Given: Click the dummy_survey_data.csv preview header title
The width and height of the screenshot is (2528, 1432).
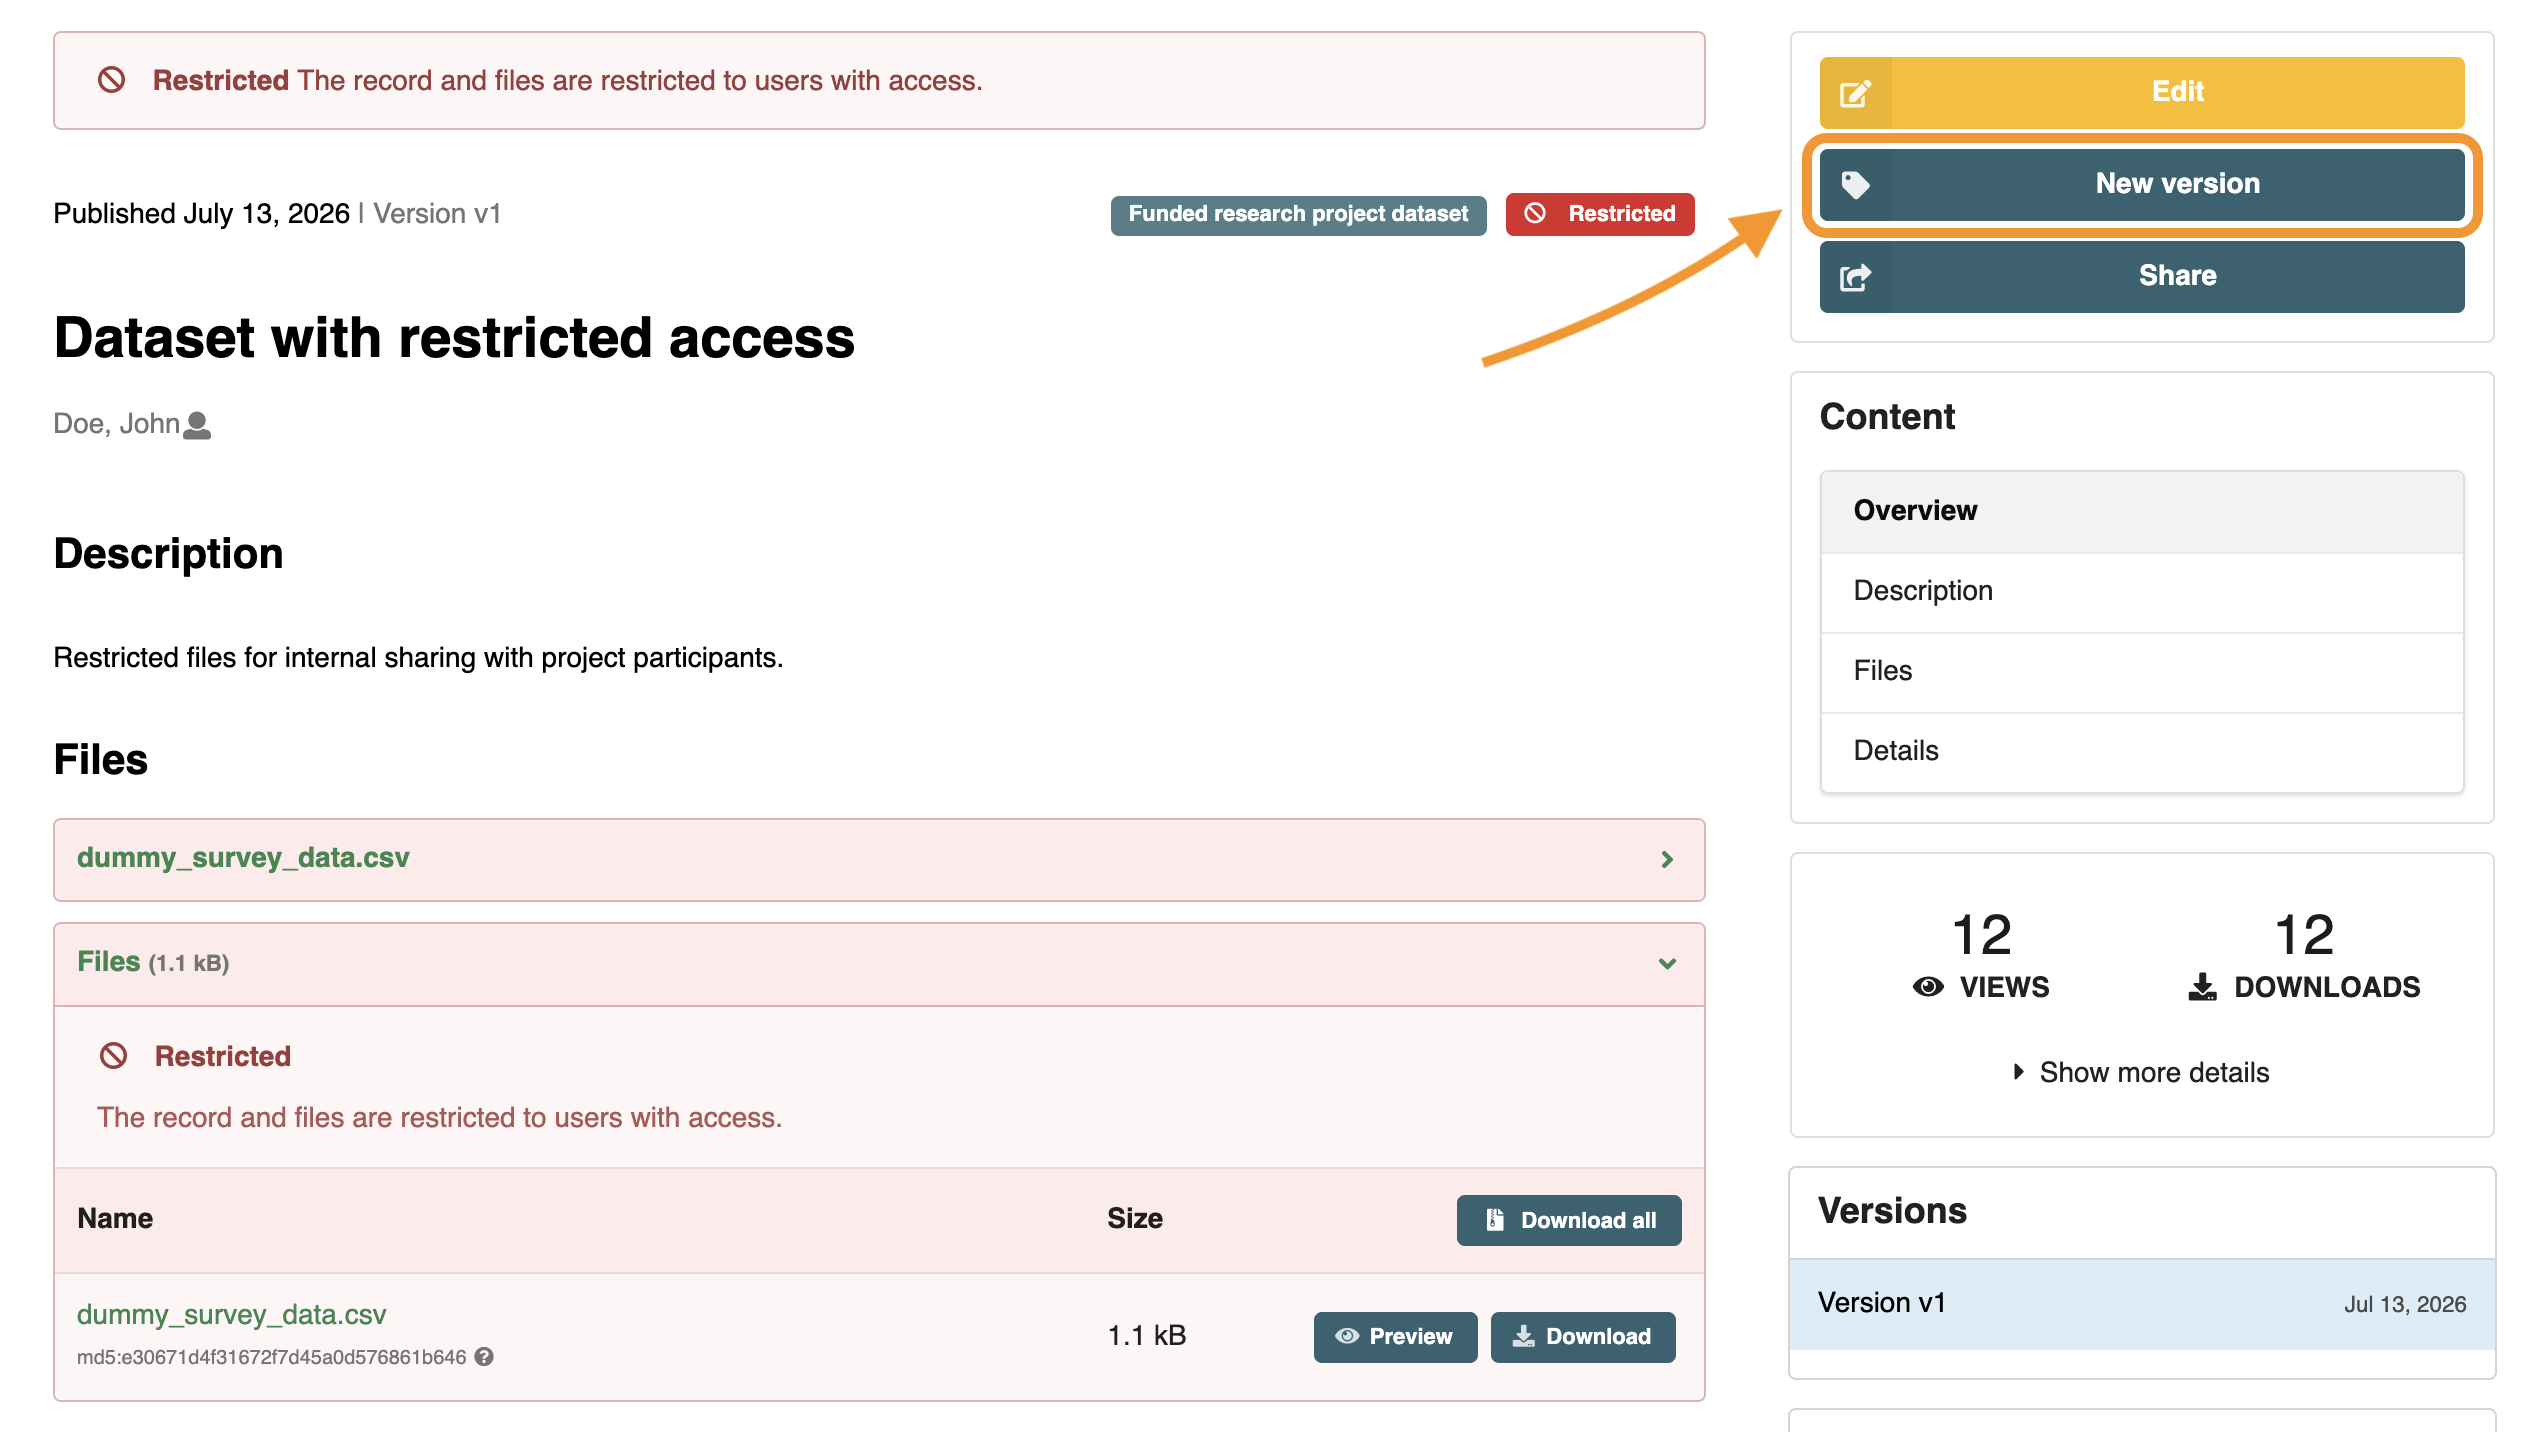Looking at the screenshot, I should [243, 858].
